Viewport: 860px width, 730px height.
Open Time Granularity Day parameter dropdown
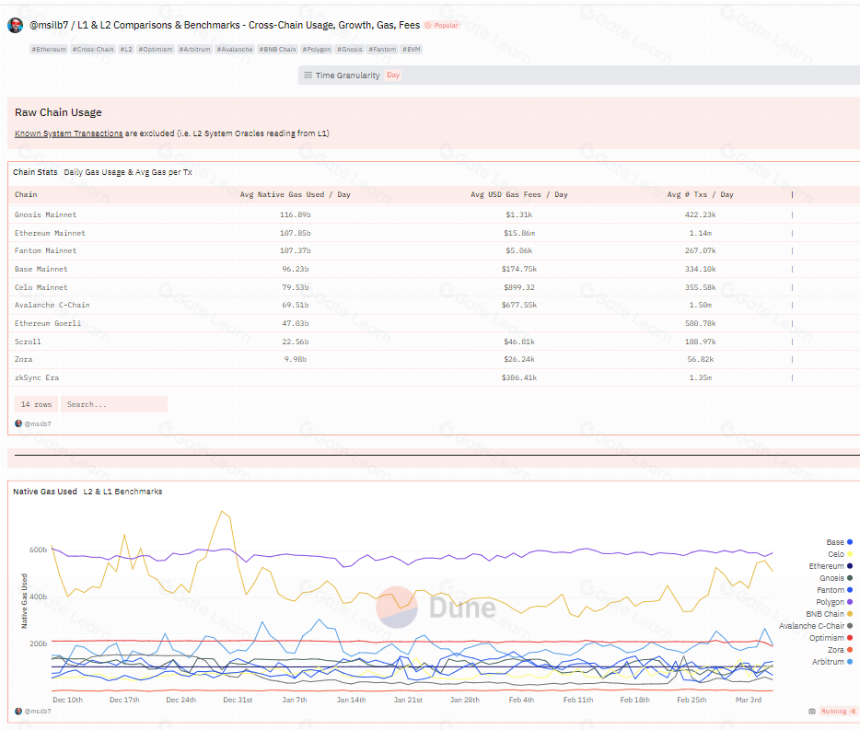(x=393, y=75)
